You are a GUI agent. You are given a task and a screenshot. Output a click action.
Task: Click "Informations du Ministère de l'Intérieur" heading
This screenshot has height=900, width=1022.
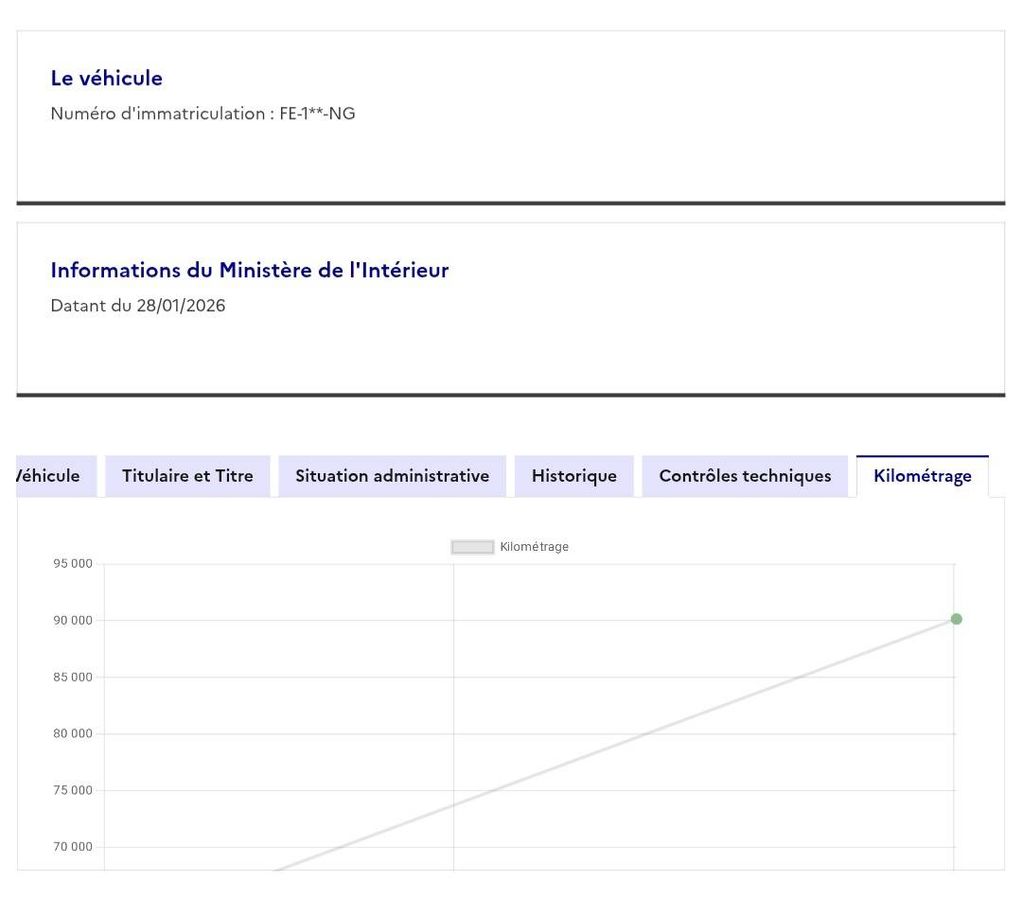point(249,270)
